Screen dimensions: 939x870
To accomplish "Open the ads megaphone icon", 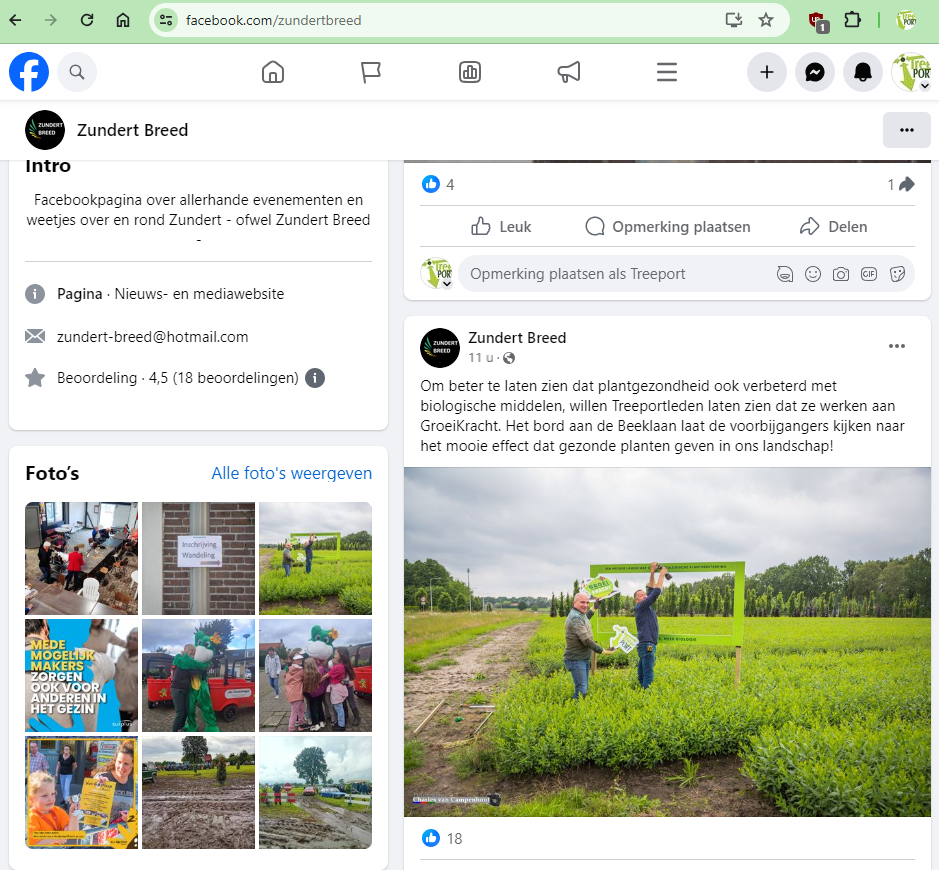I will (x=568, y=72).
